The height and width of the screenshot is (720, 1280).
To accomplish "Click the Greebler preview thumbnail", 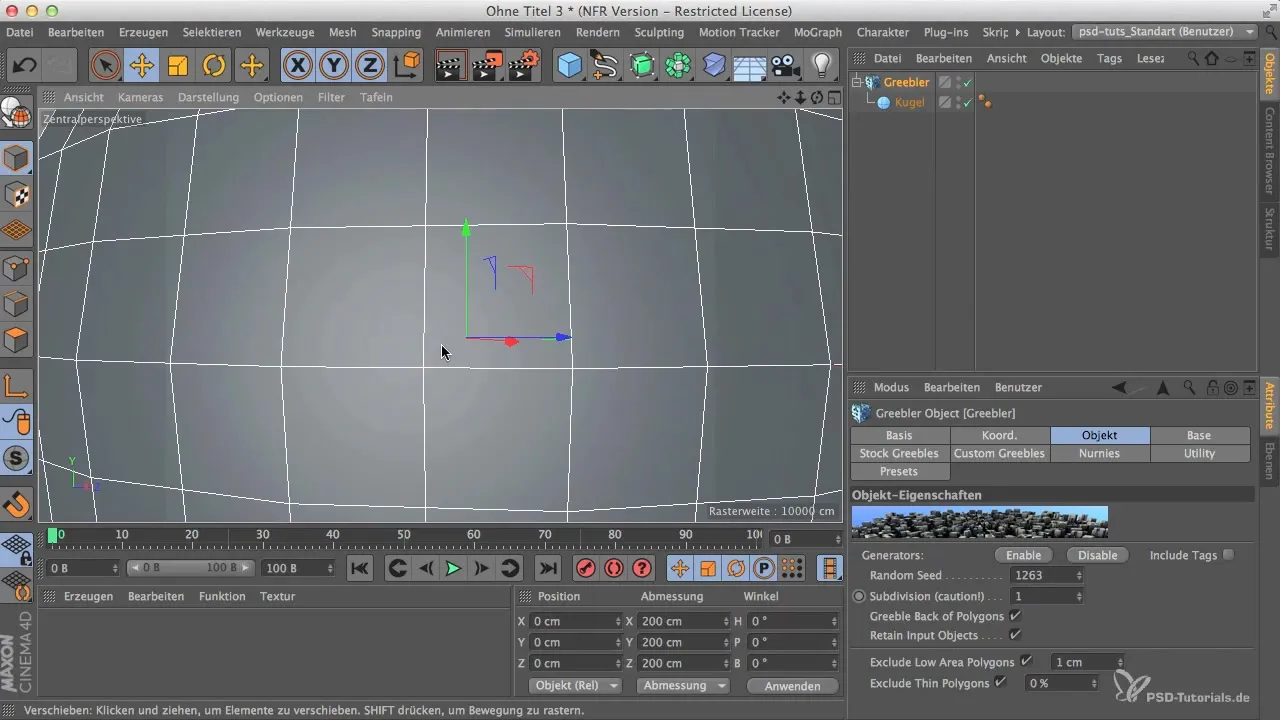I will (979, 523).
